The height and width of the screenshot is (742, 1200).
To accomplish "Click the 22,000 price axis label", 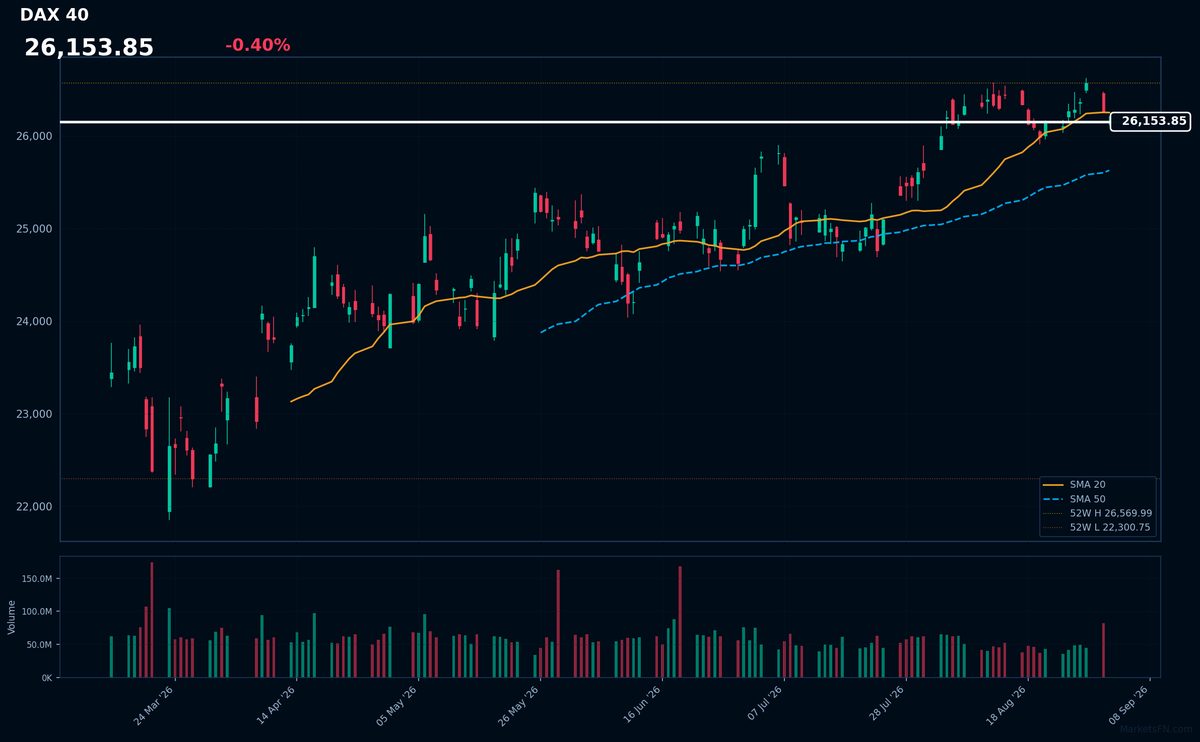I will (35, 507).
